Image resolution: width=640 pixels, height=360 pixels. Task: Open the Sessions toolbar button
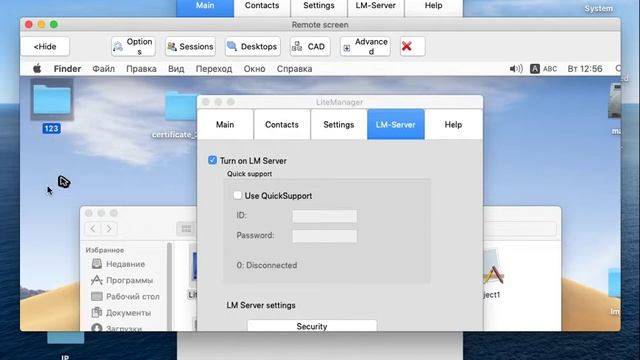[191, 47]
